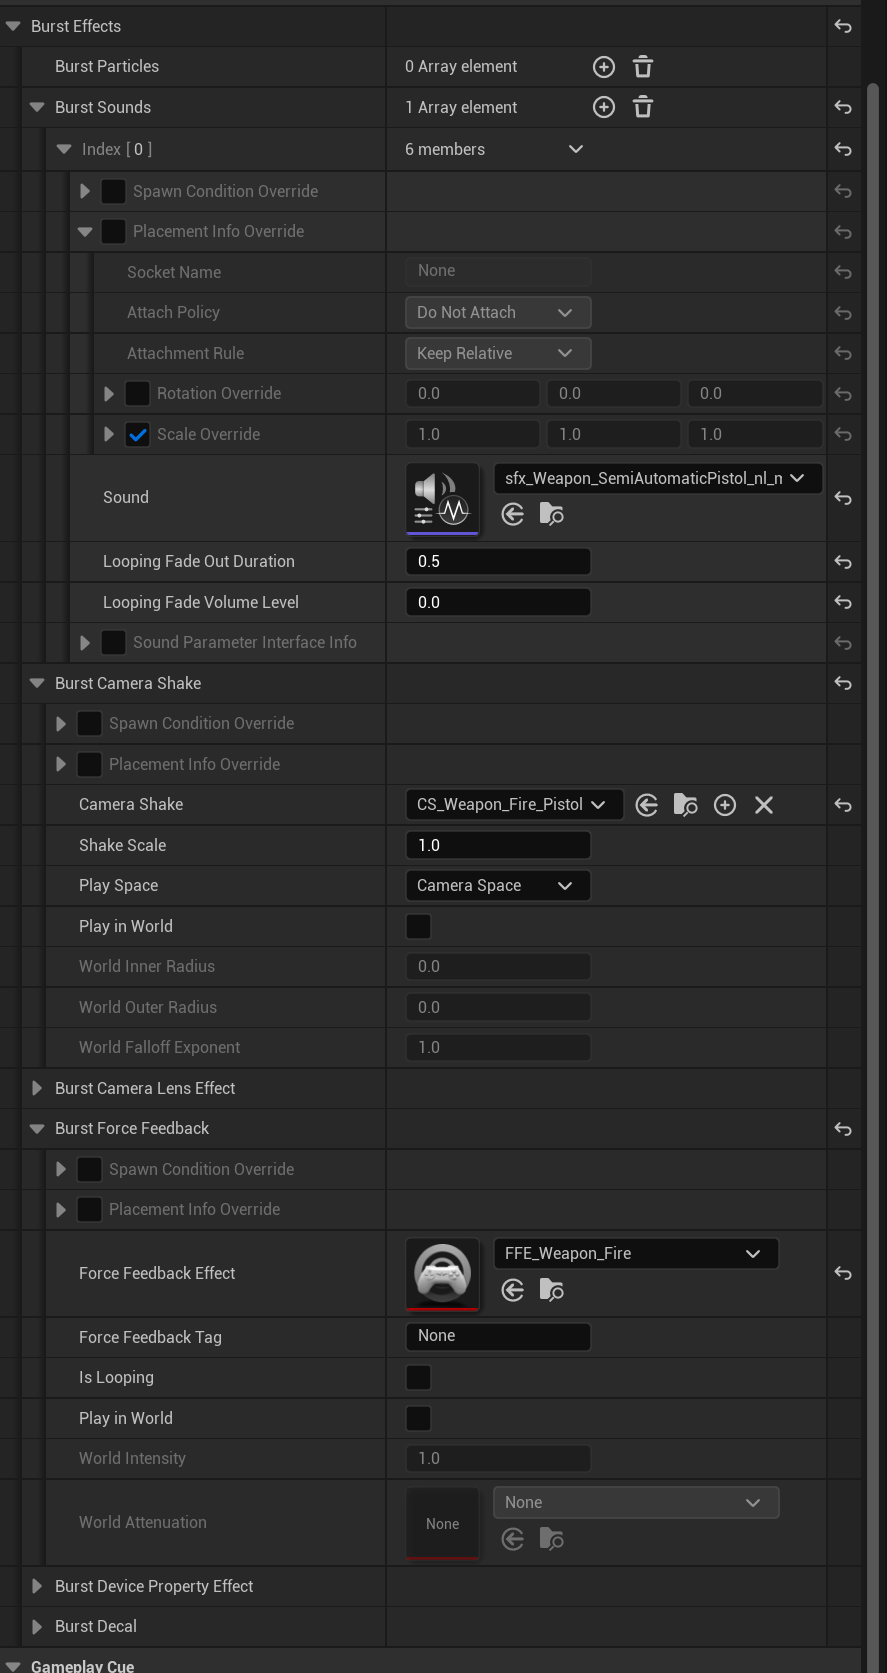Edit the Looping Fade Volume Level field
The image size is (887, 1673).
point(498,602)
